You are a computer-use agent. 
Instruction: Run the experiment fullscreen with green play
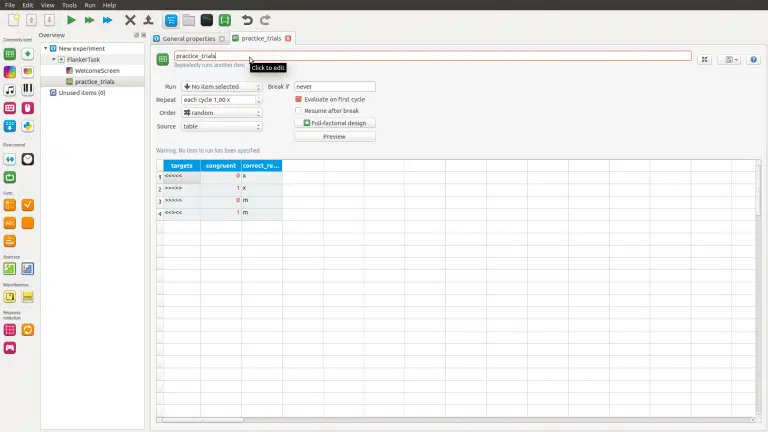point(71,20)
